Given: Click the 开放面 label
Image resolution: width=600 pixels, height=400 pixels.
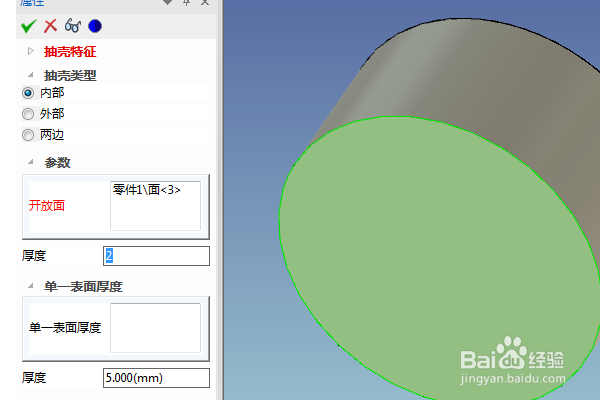Looking at the screenshot, I should tap(47, 206).
